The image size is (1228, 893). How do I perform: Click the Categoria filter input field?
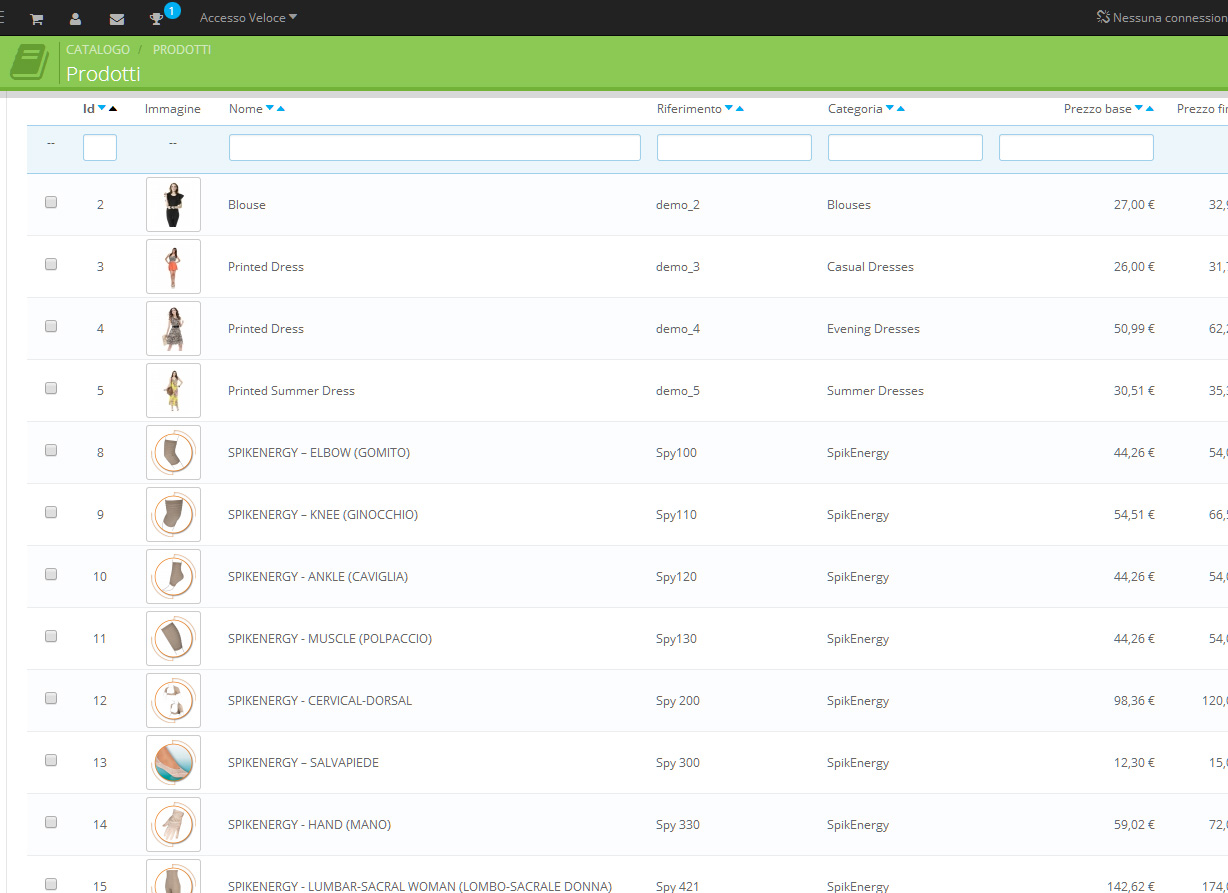point(905,148)
